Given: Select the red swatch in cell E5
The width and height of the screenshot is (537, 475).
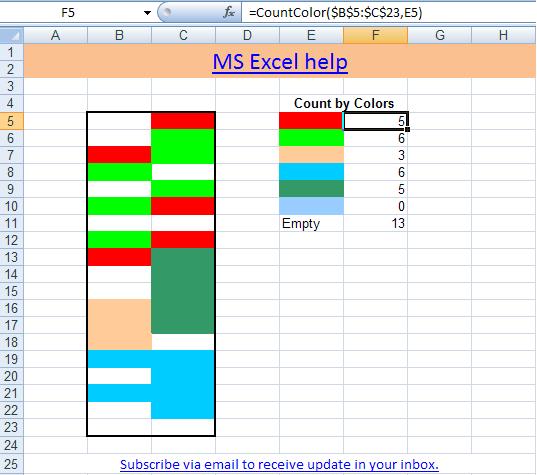Looking at the screenshot, I should point(311,121).
